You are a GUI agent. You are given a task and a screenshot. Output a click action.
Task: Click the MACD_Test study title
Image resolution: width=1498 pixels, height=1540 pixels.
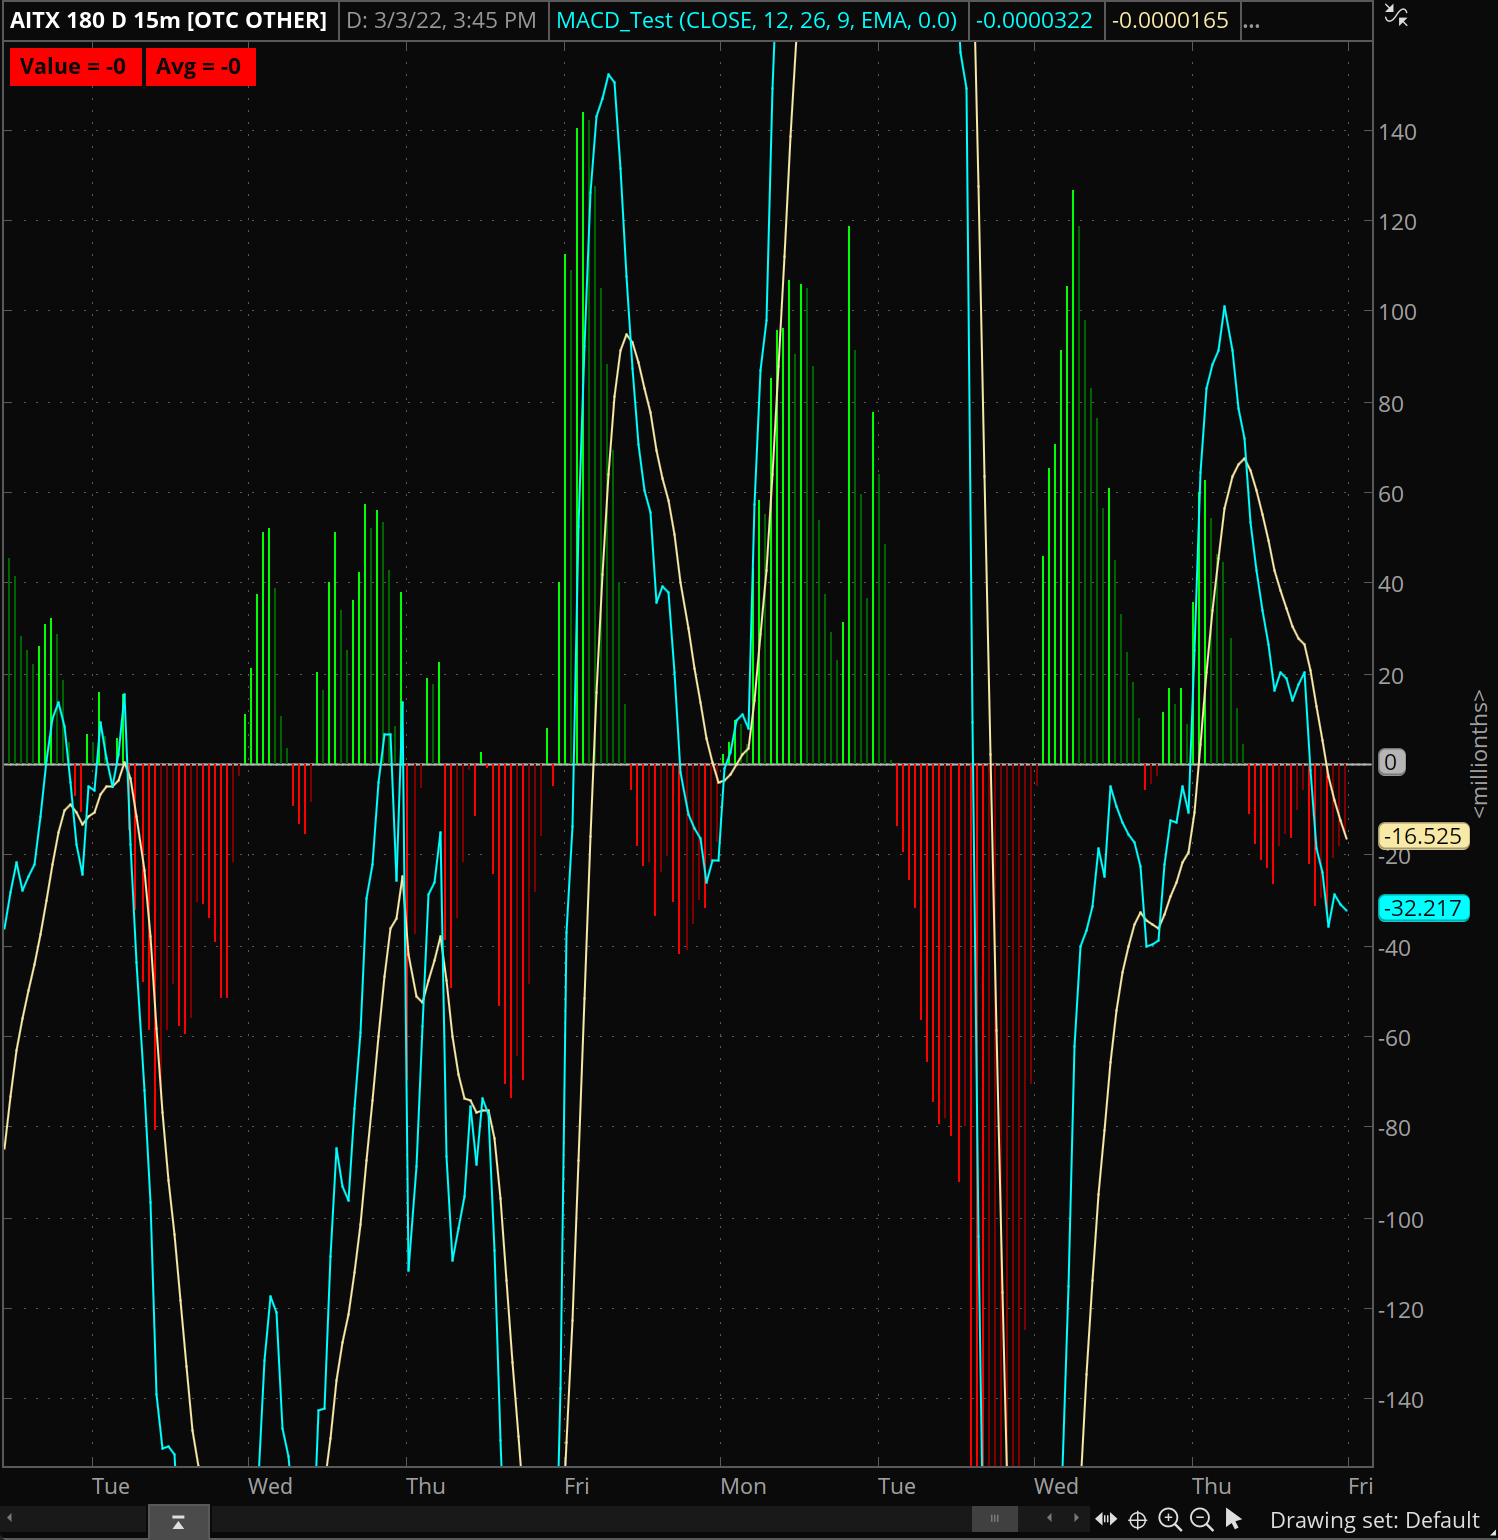click(756, 20)
